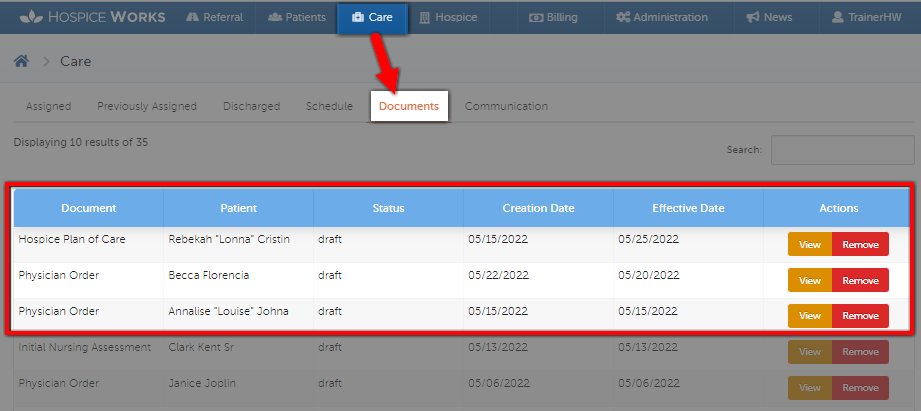Open the Hospice menu
Viewport: 921px width, 411px height.
pyautogui.click(x=448, y=18)
